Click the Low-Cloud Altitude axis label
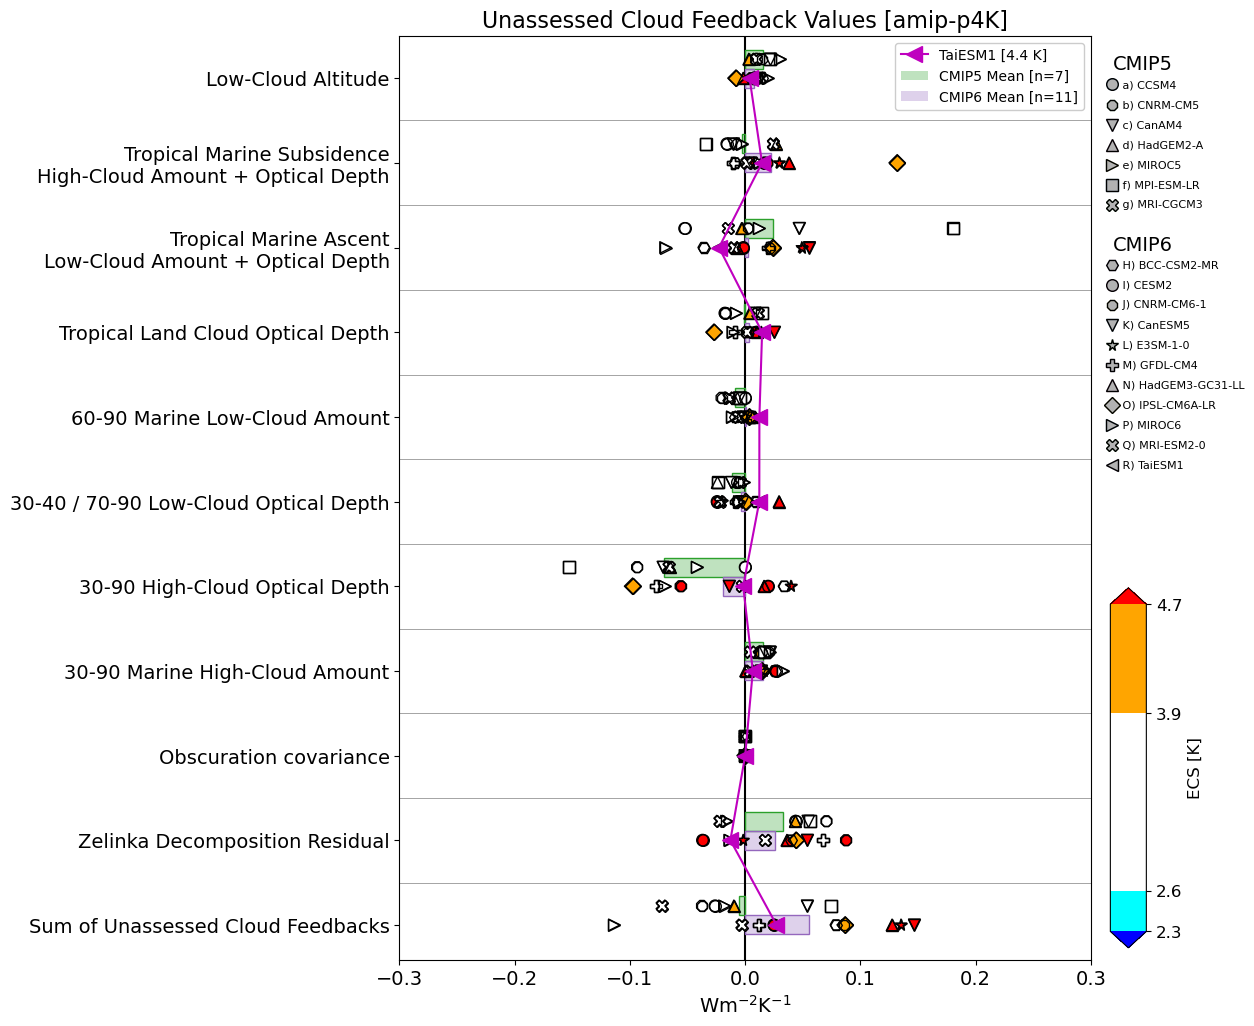This screenshot has height=1026, width=1254. (x=297, y=79)
